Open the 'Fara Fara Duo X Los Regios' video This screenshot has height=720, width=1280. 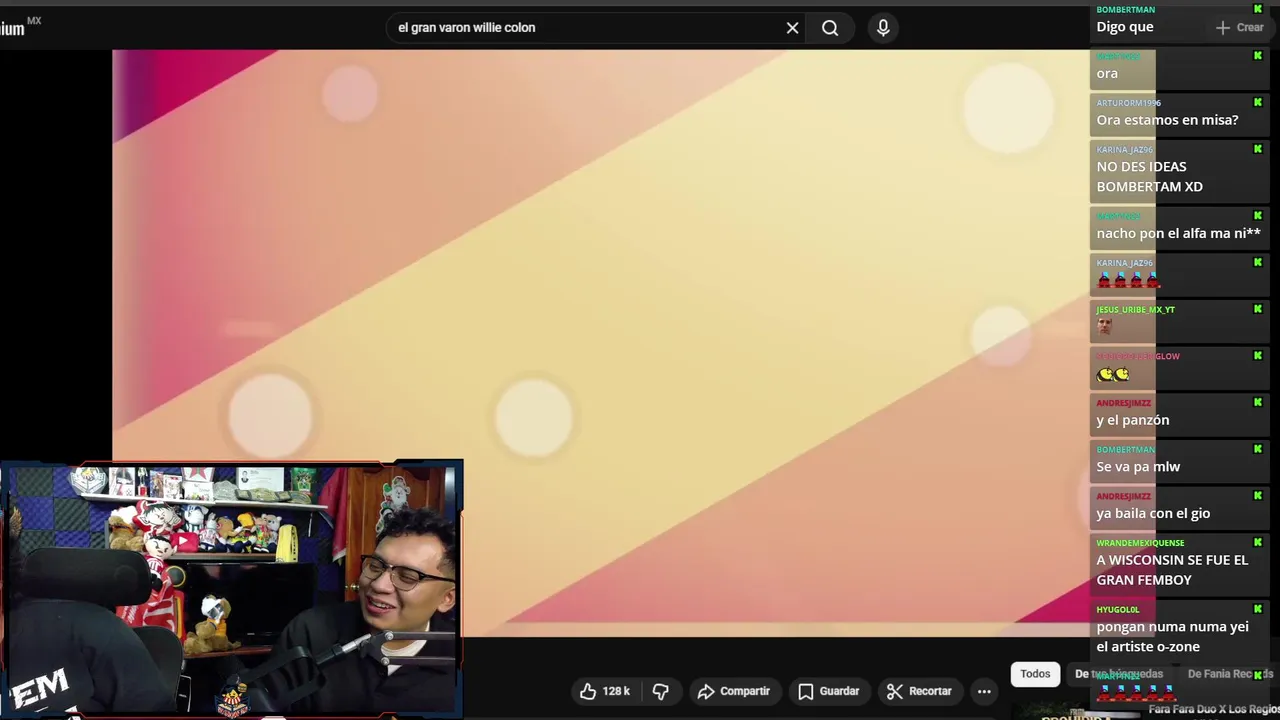pyautogui.click(x=1213, y=709)
